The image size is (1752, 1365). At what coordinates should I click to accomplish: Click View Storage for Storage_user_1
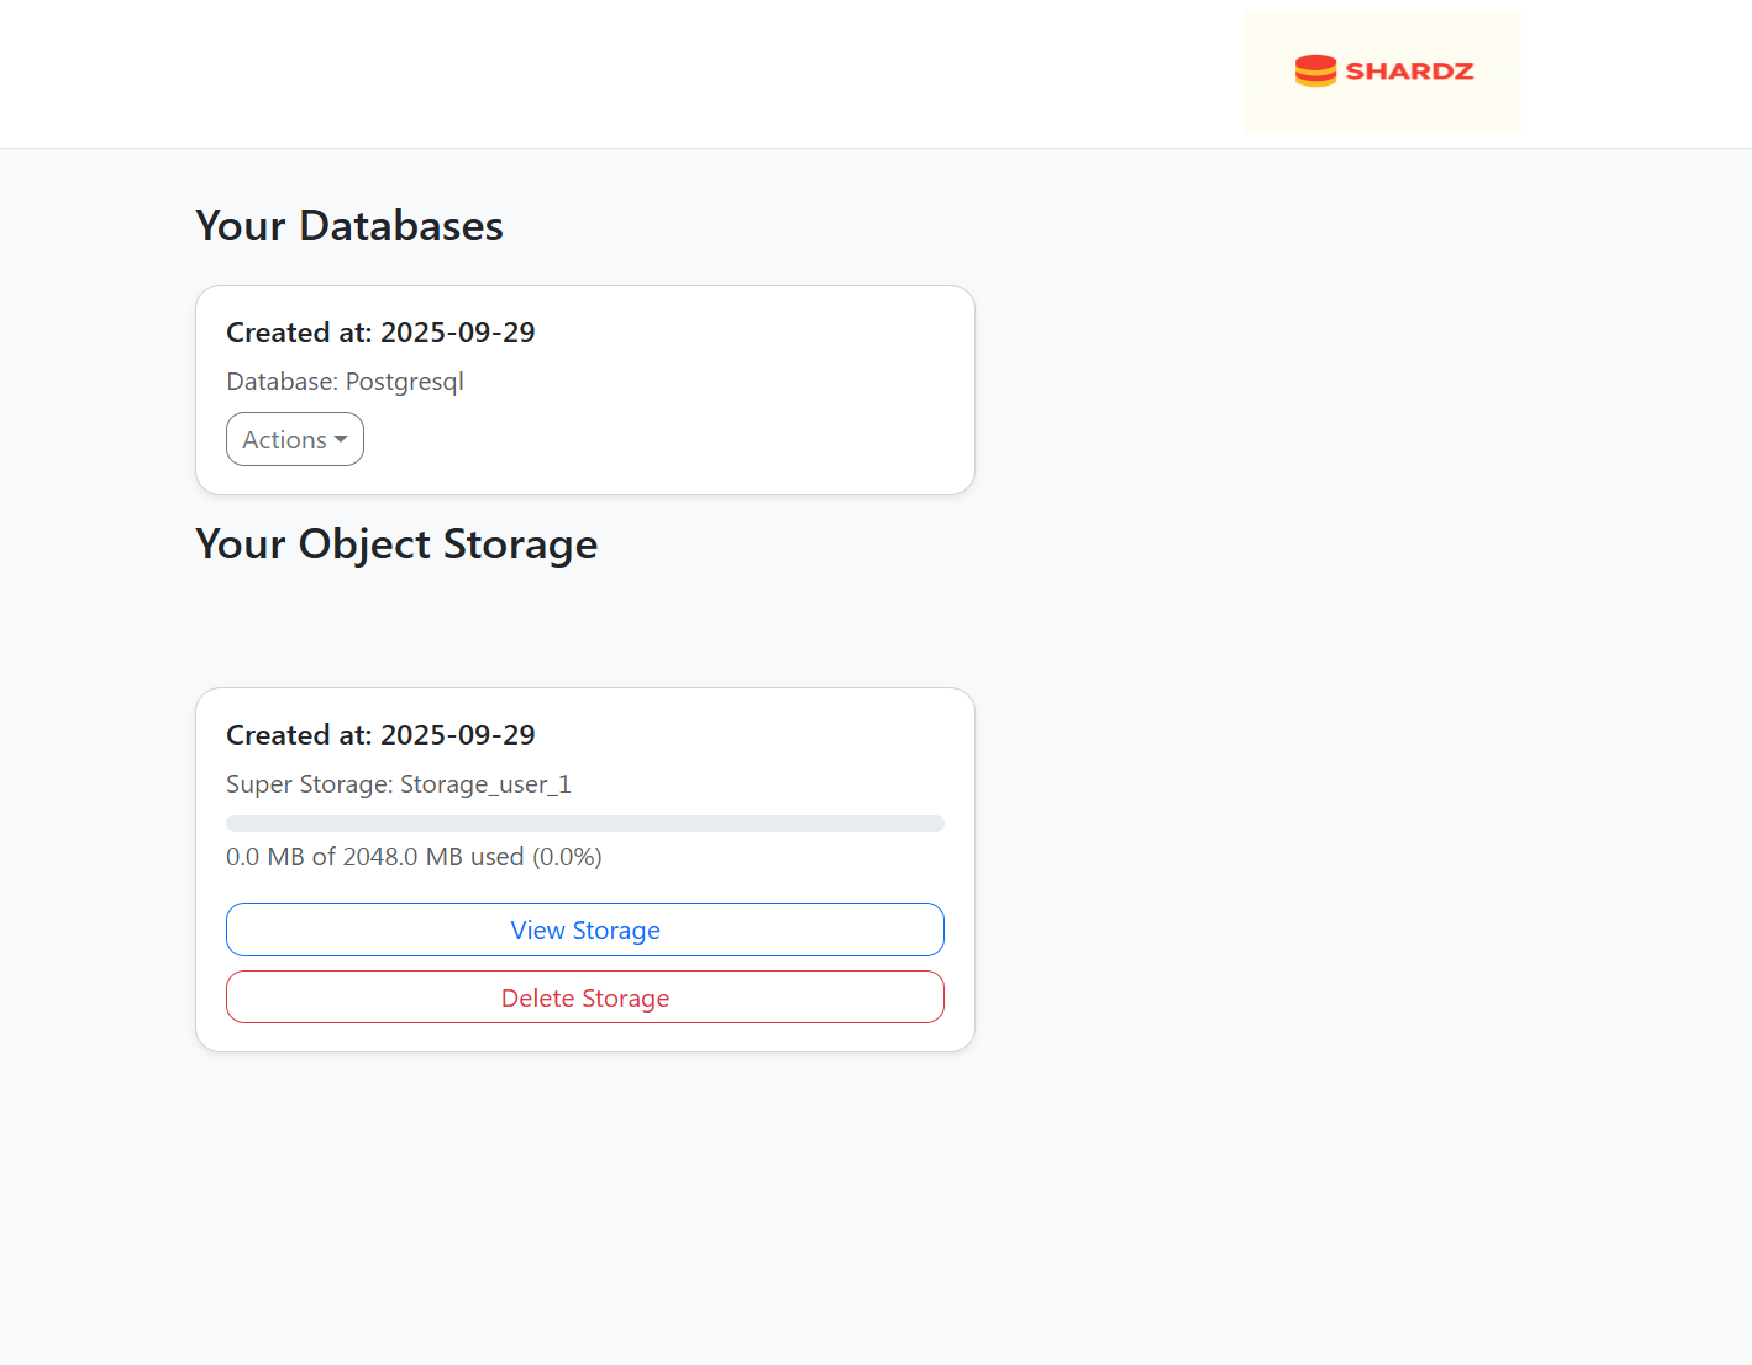tap(585, 929)
